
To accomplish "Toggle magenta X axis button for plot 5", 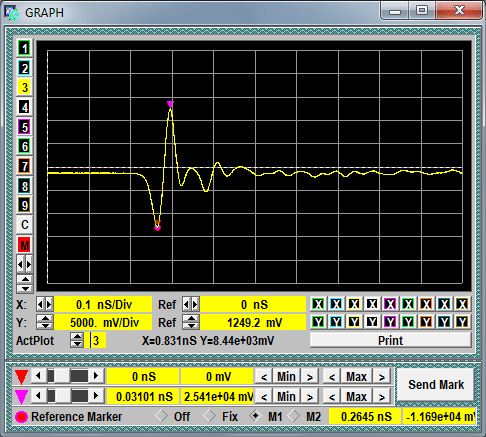I will click(x=390, y=304).
